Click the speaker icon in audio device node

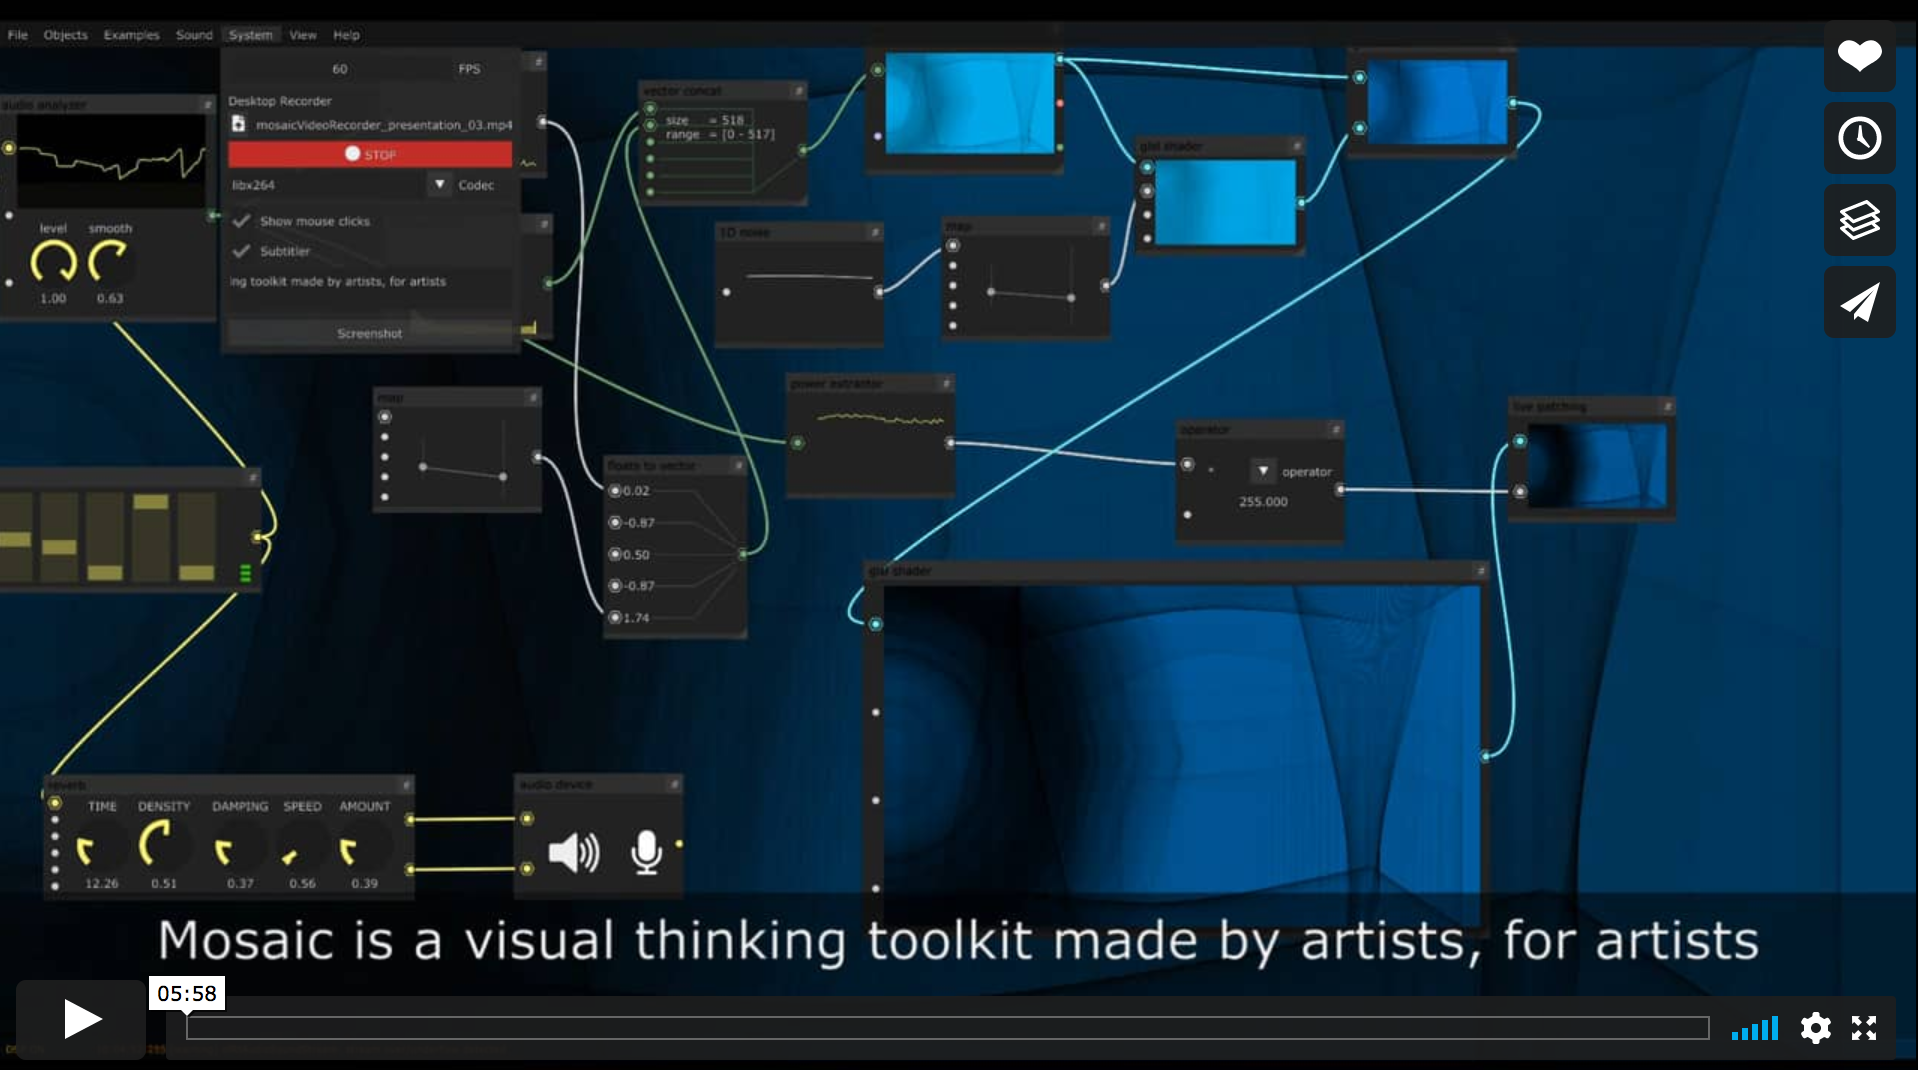coord(574,853)
